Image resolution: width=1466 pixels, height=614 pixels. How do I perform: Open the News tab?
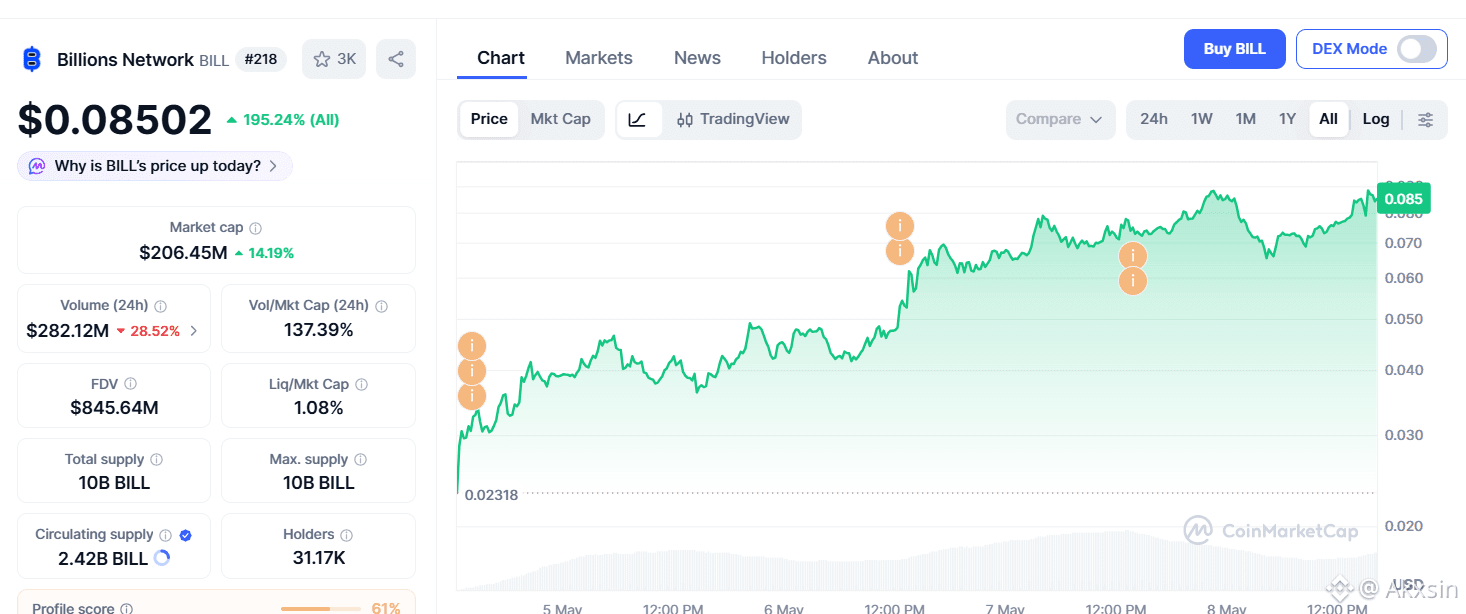point(697,58)
